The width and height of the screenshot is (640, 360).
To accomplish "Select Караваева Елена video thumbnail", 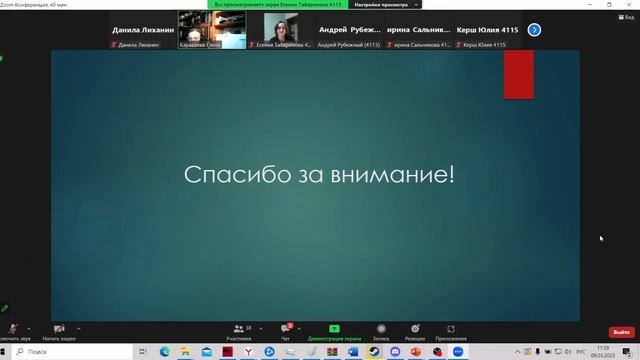I will click(212, 30).
